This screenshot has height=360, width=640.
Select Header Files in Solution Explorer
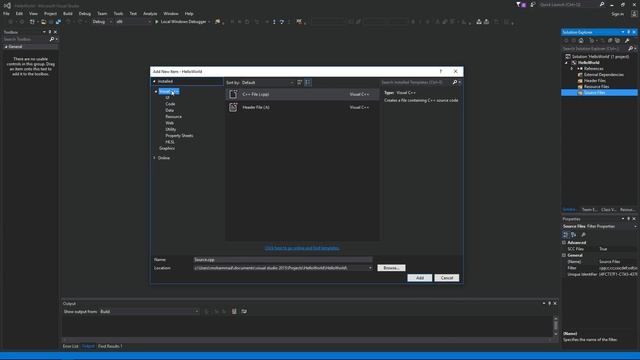(595, 81)
